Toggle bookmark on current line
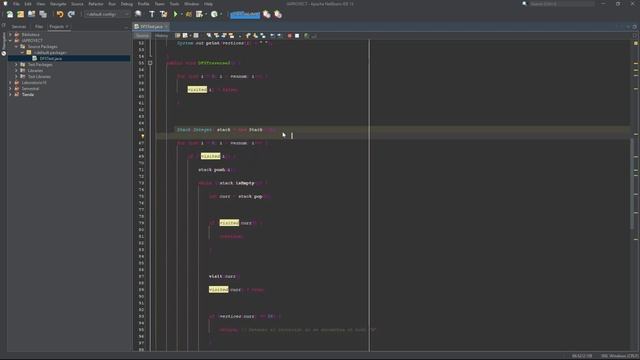Image resolution: width=640 pixels, height=360 pixels. click(262, 36)
